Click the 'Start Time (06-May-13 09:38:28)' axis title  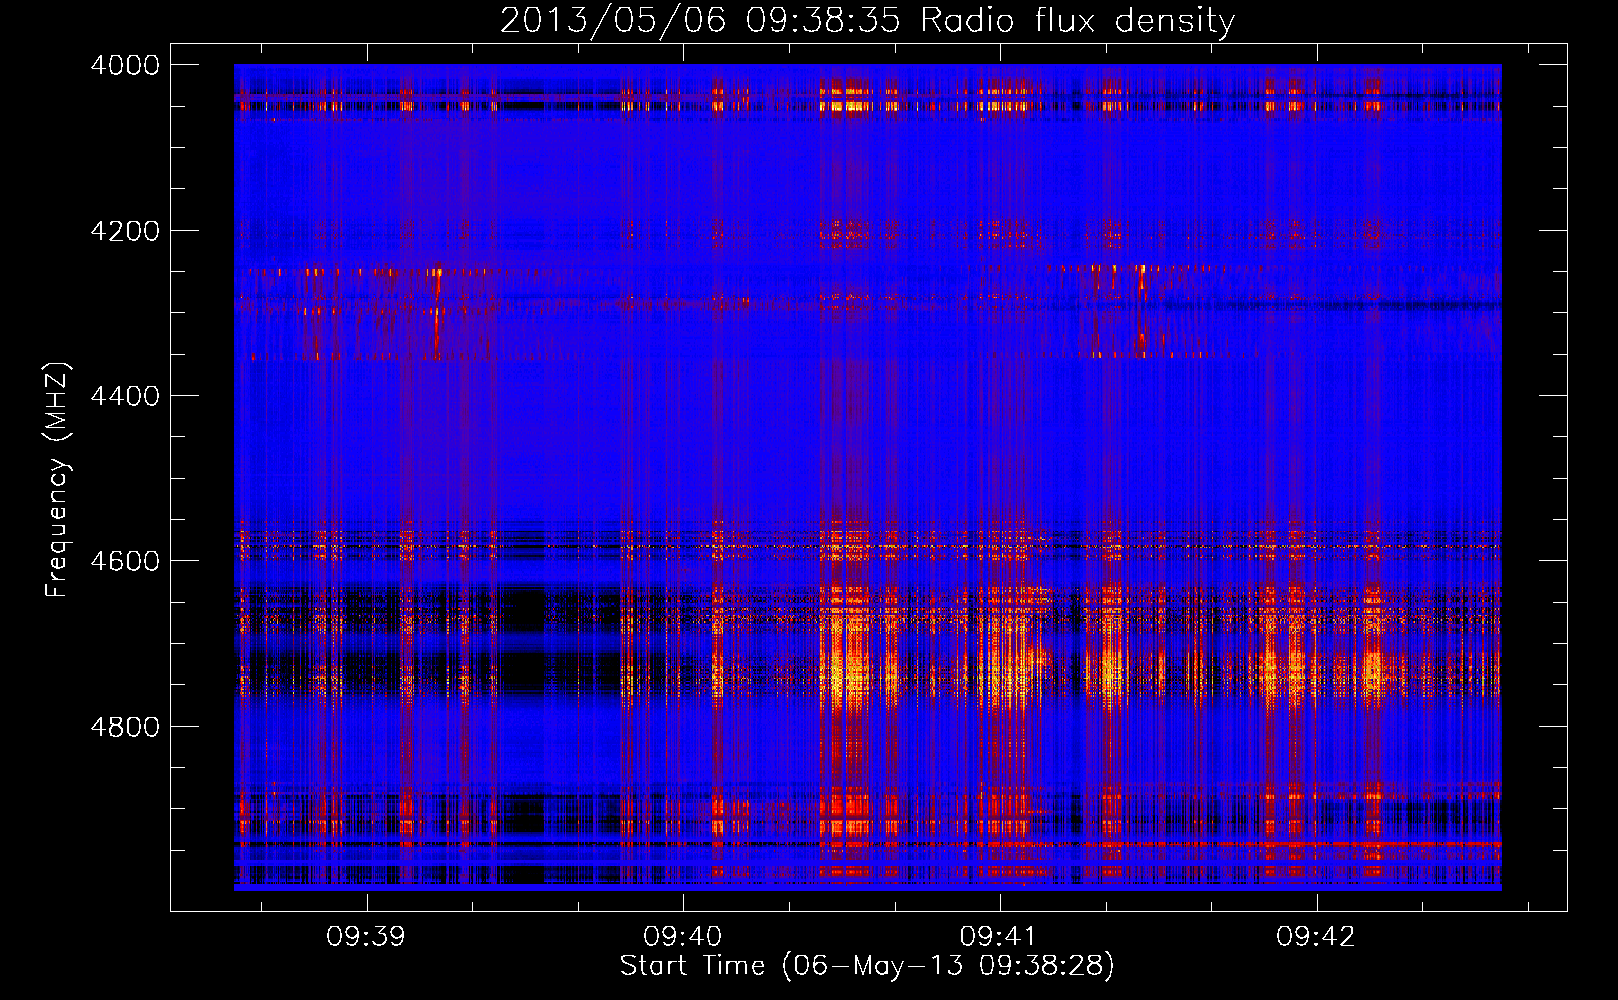(867, 966)
